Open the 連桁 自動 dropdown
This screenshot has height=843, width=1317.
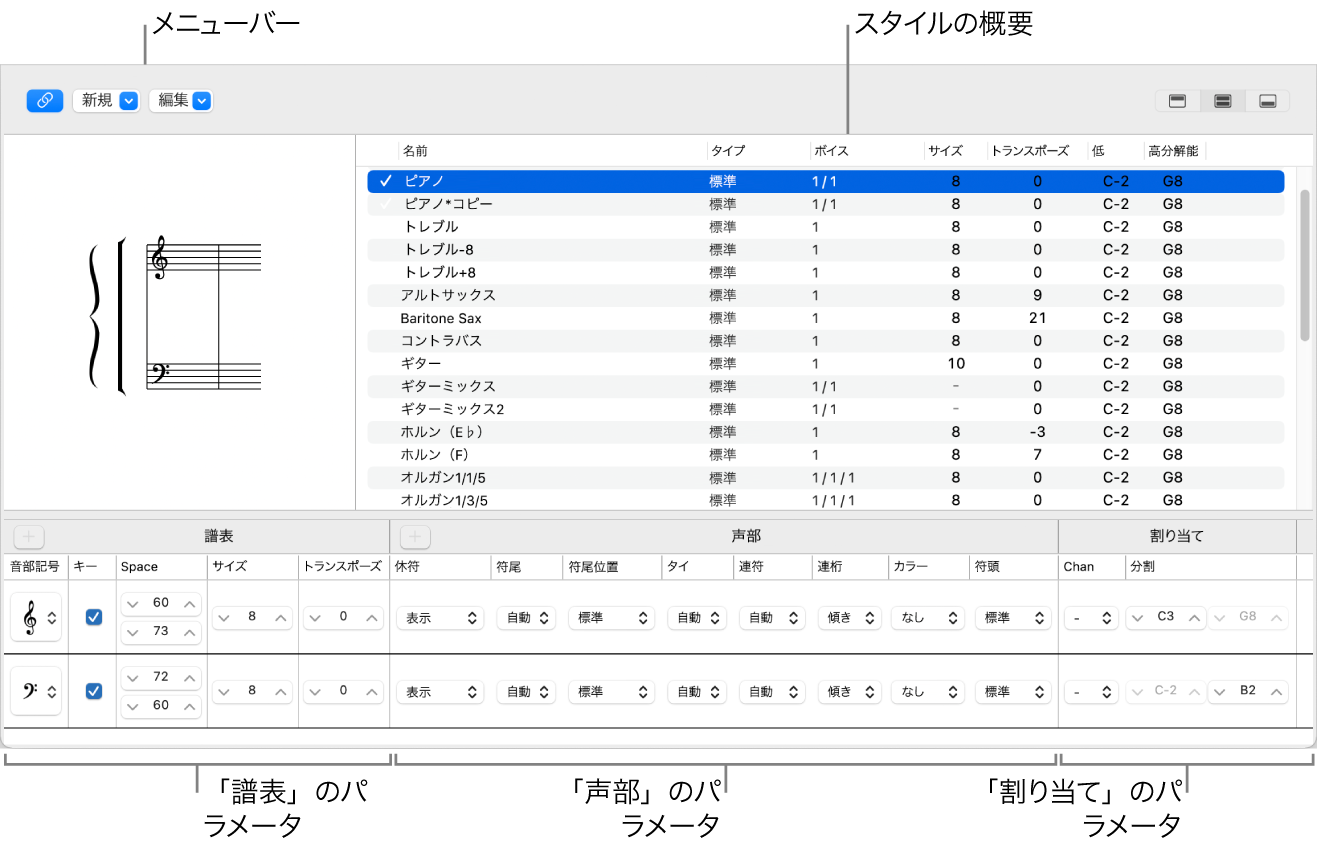click(849, 617)
